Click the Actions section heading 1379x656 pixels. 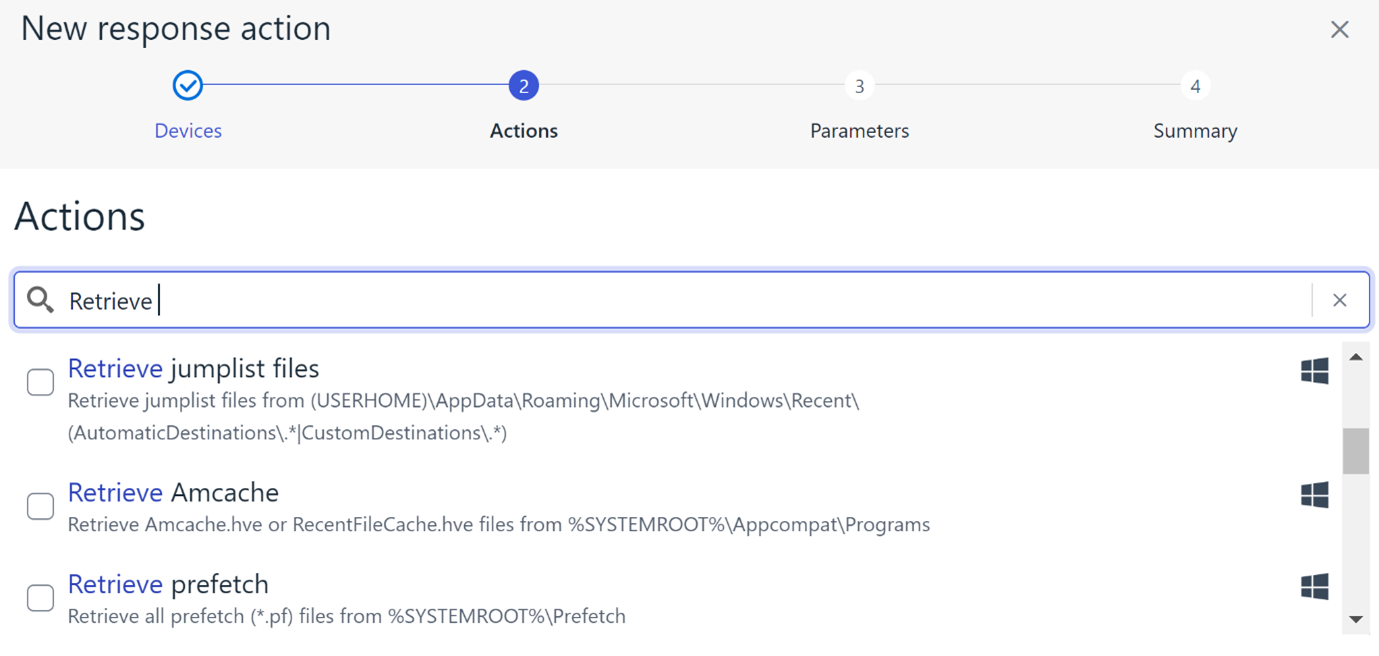pos(80,216)
